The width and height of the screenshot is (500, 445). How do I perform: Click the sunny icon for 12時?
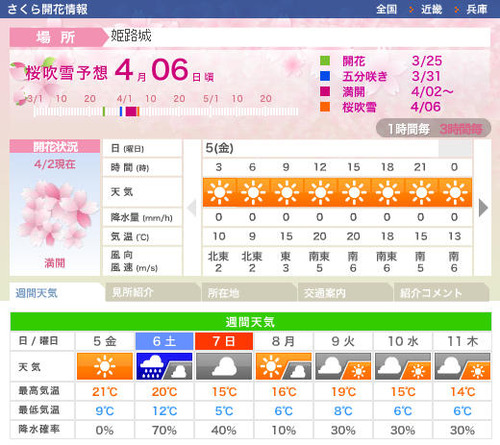tap(320, 192)
